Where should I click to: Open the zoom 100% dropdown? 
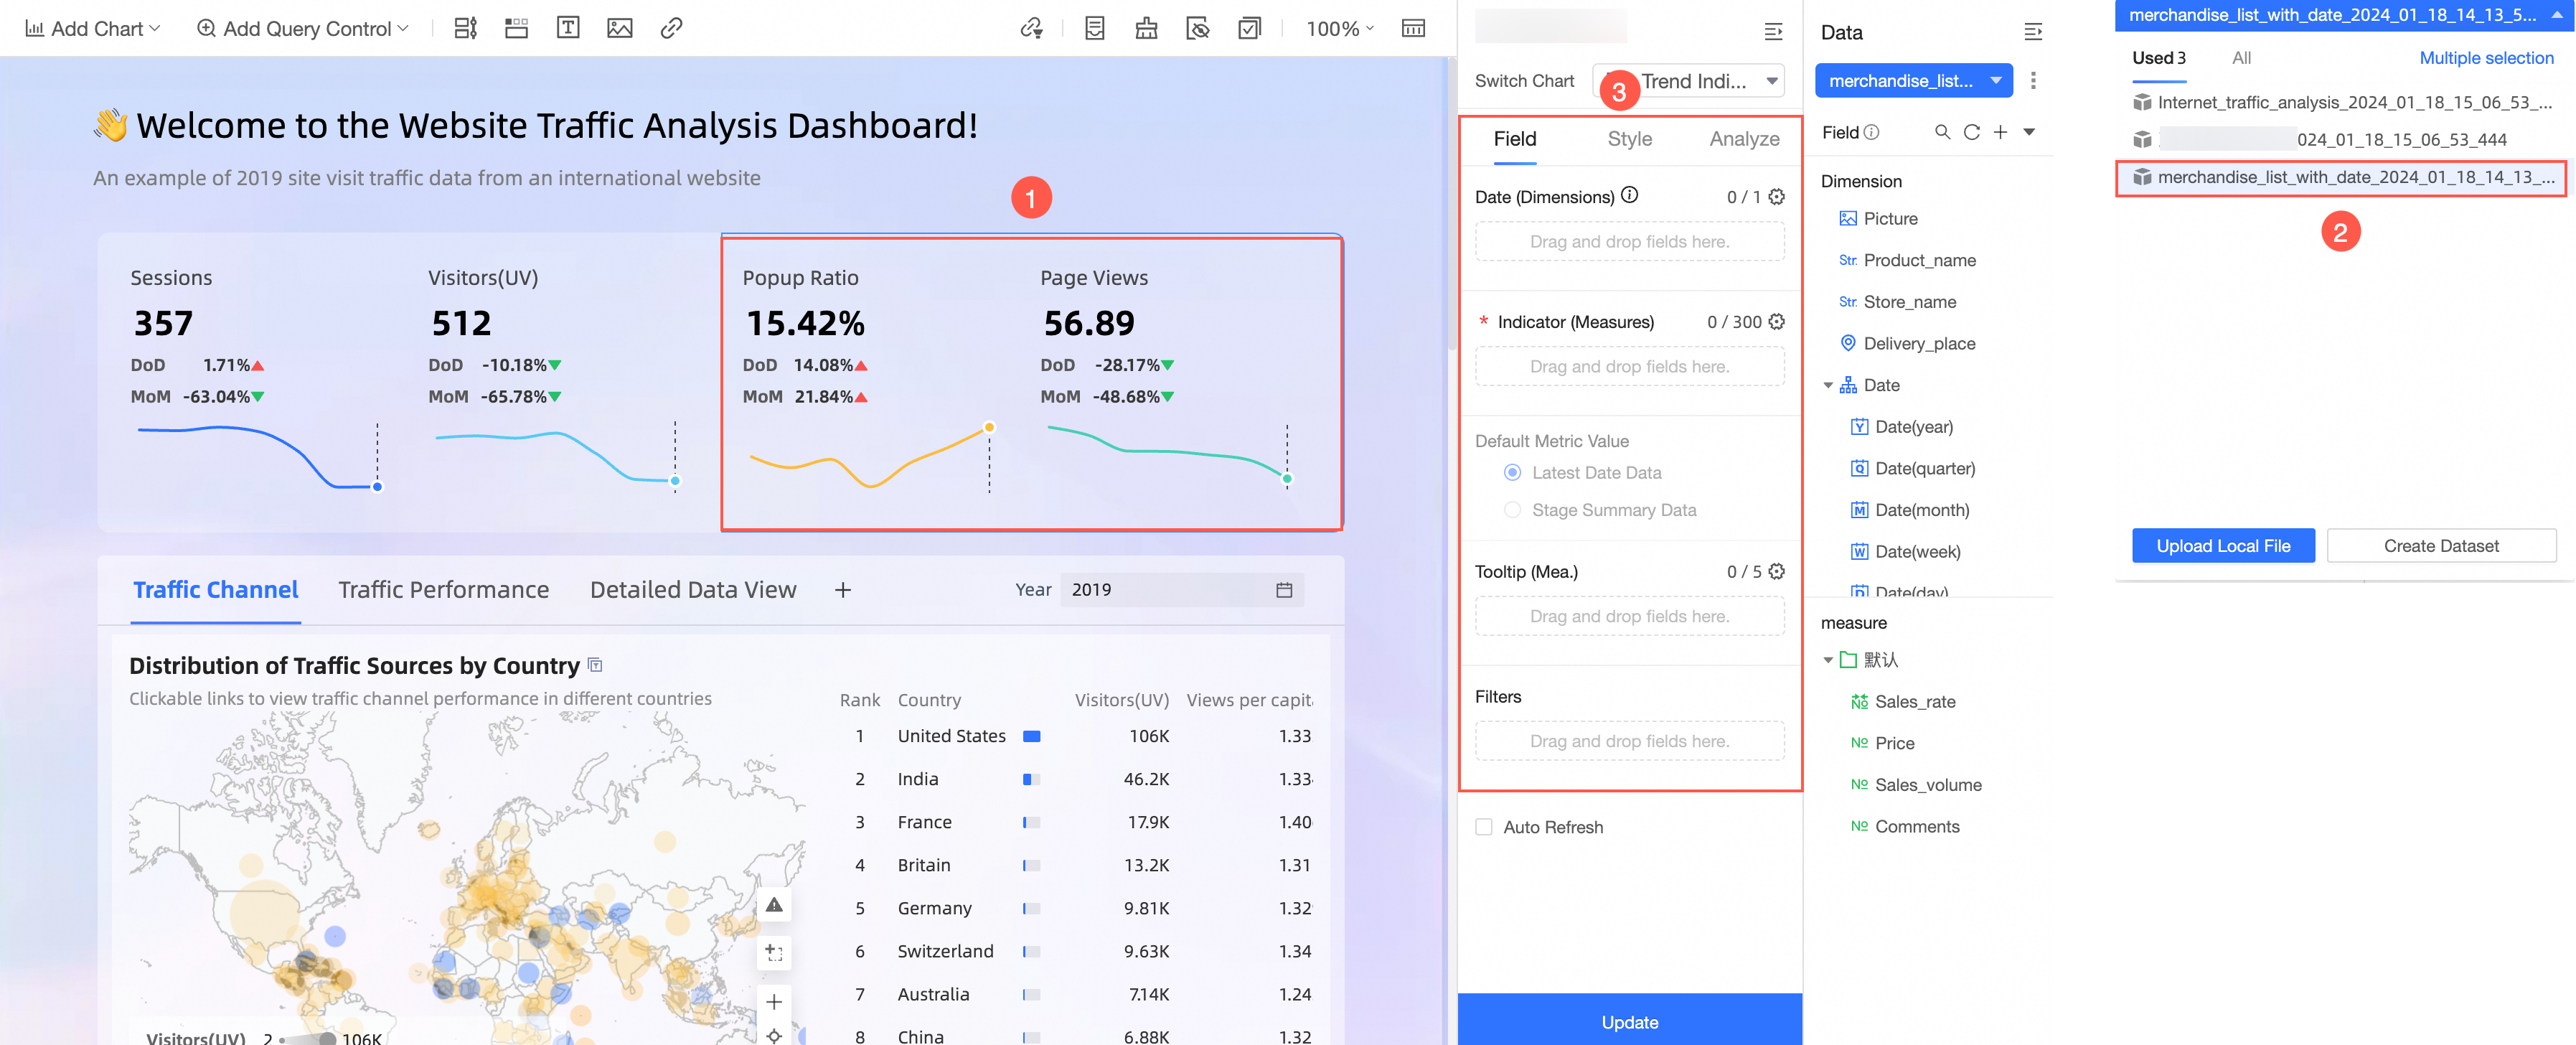[x=1340, y=29]
